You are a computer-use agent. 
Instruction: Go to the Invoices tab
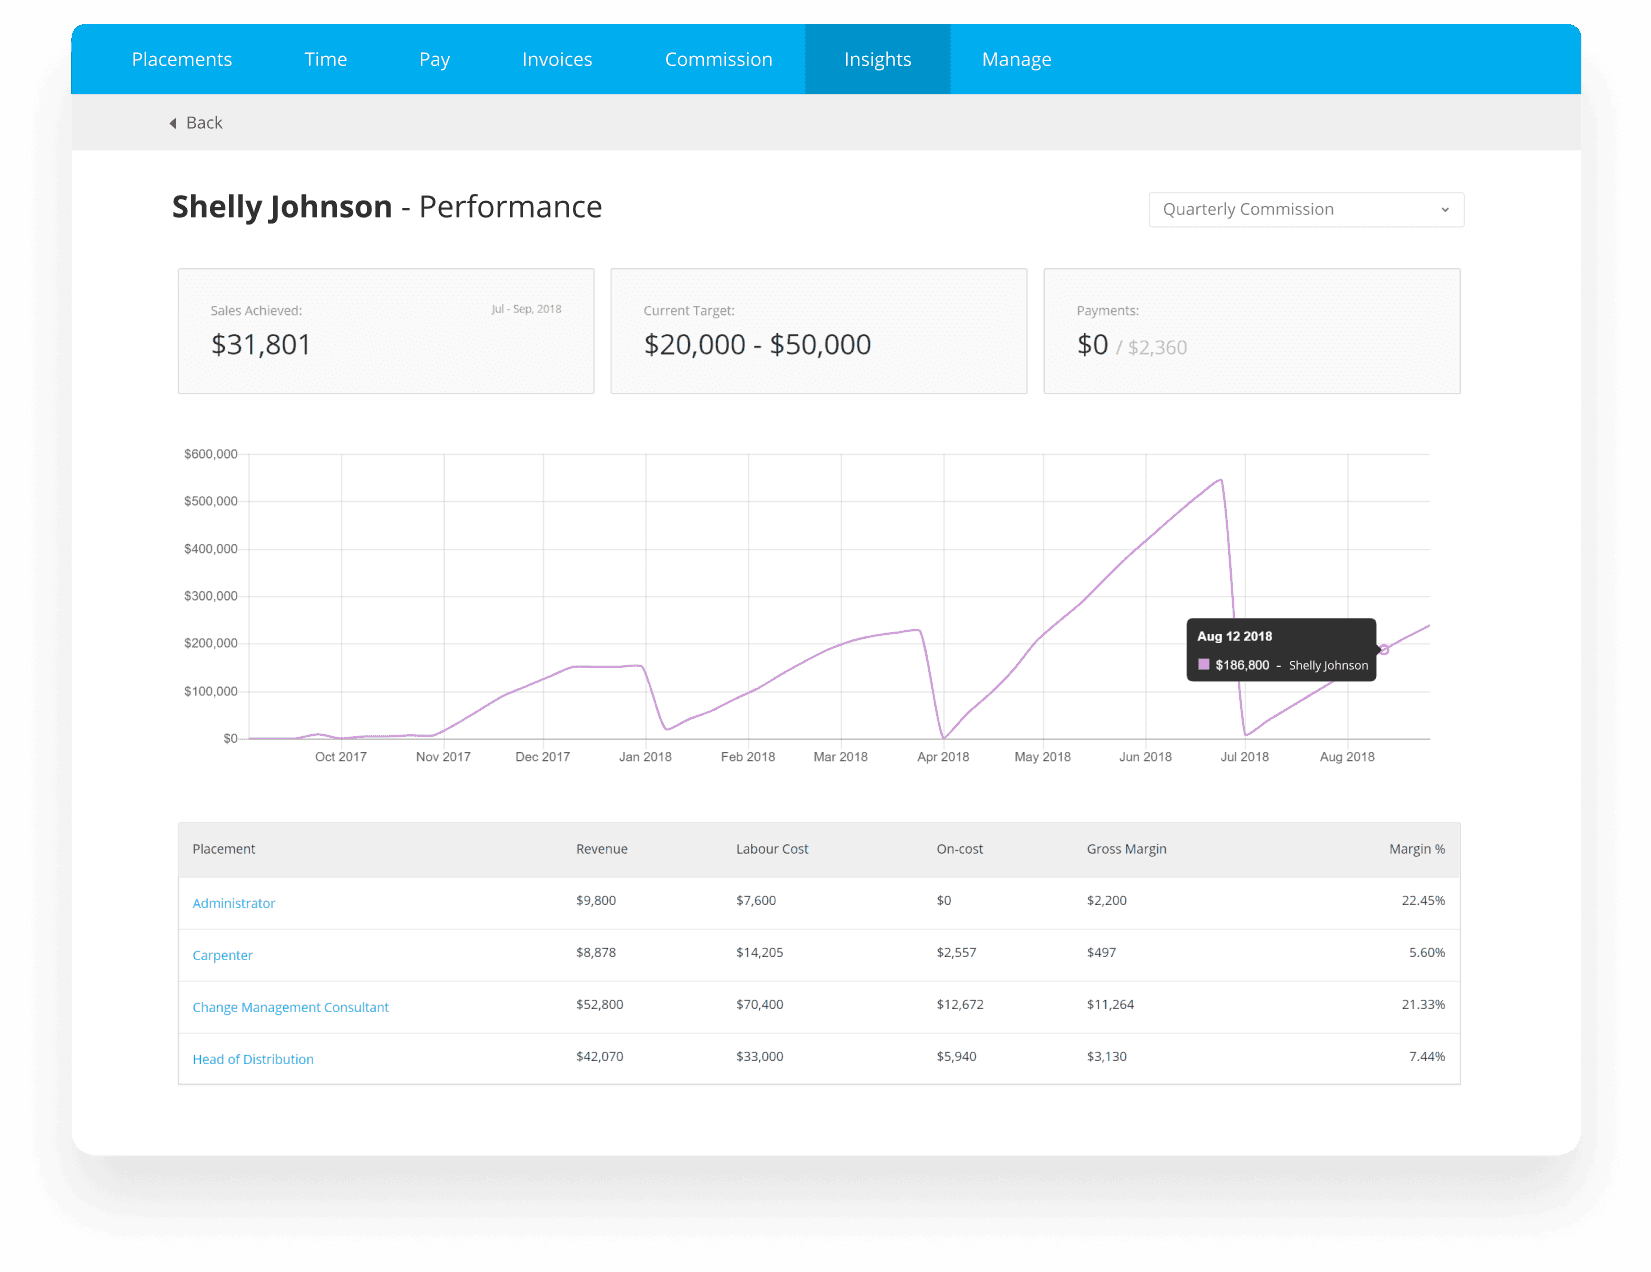[557, 60]
